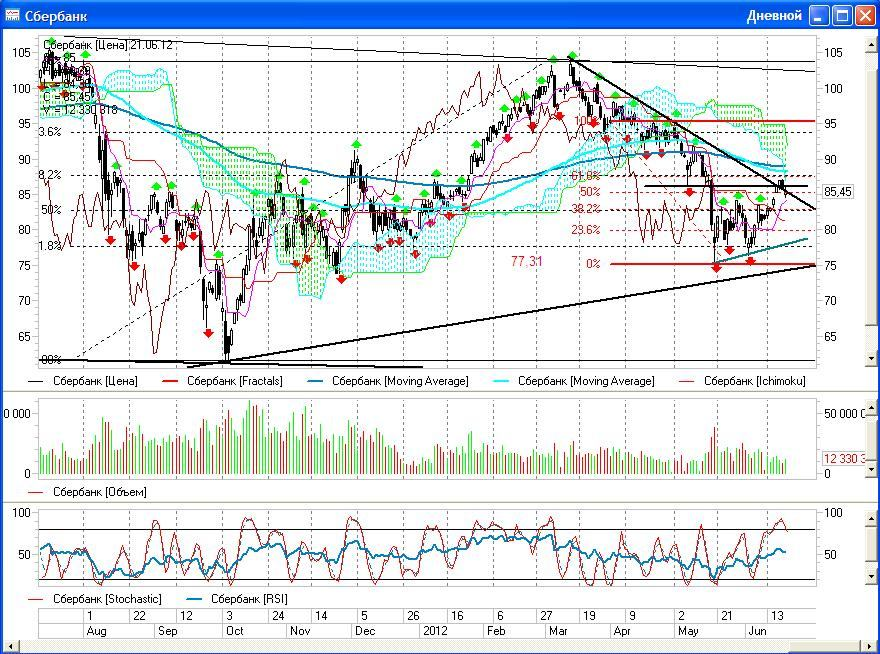This screenshot has width=880, height=654.
Task: Click the 'Сбербанк [Цена] 21.06.12' header text on the chart
Action: click(108, 45)
